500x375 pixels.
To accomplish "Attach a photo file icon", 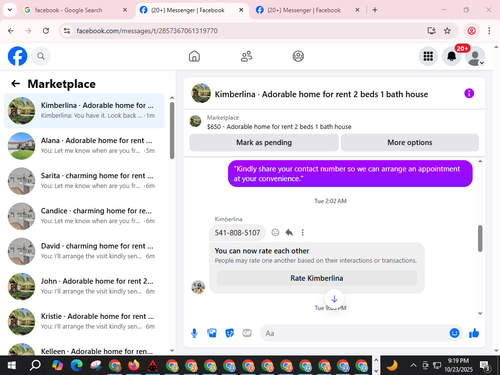I will point(212,333).
